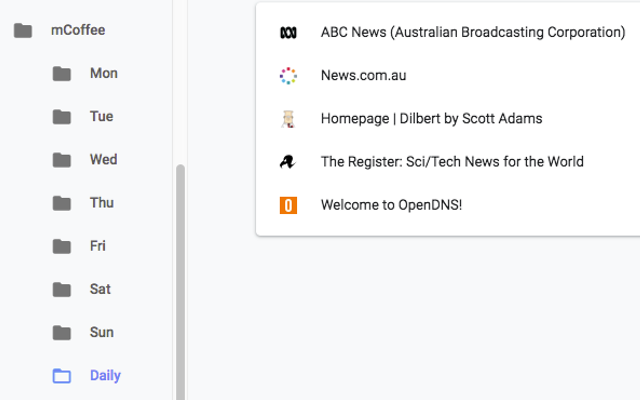The width and height of the screenshot is (640, 400).
Task: Open Homepage | Dilbert by Scott Adams
Action: [x=431, y=119]
